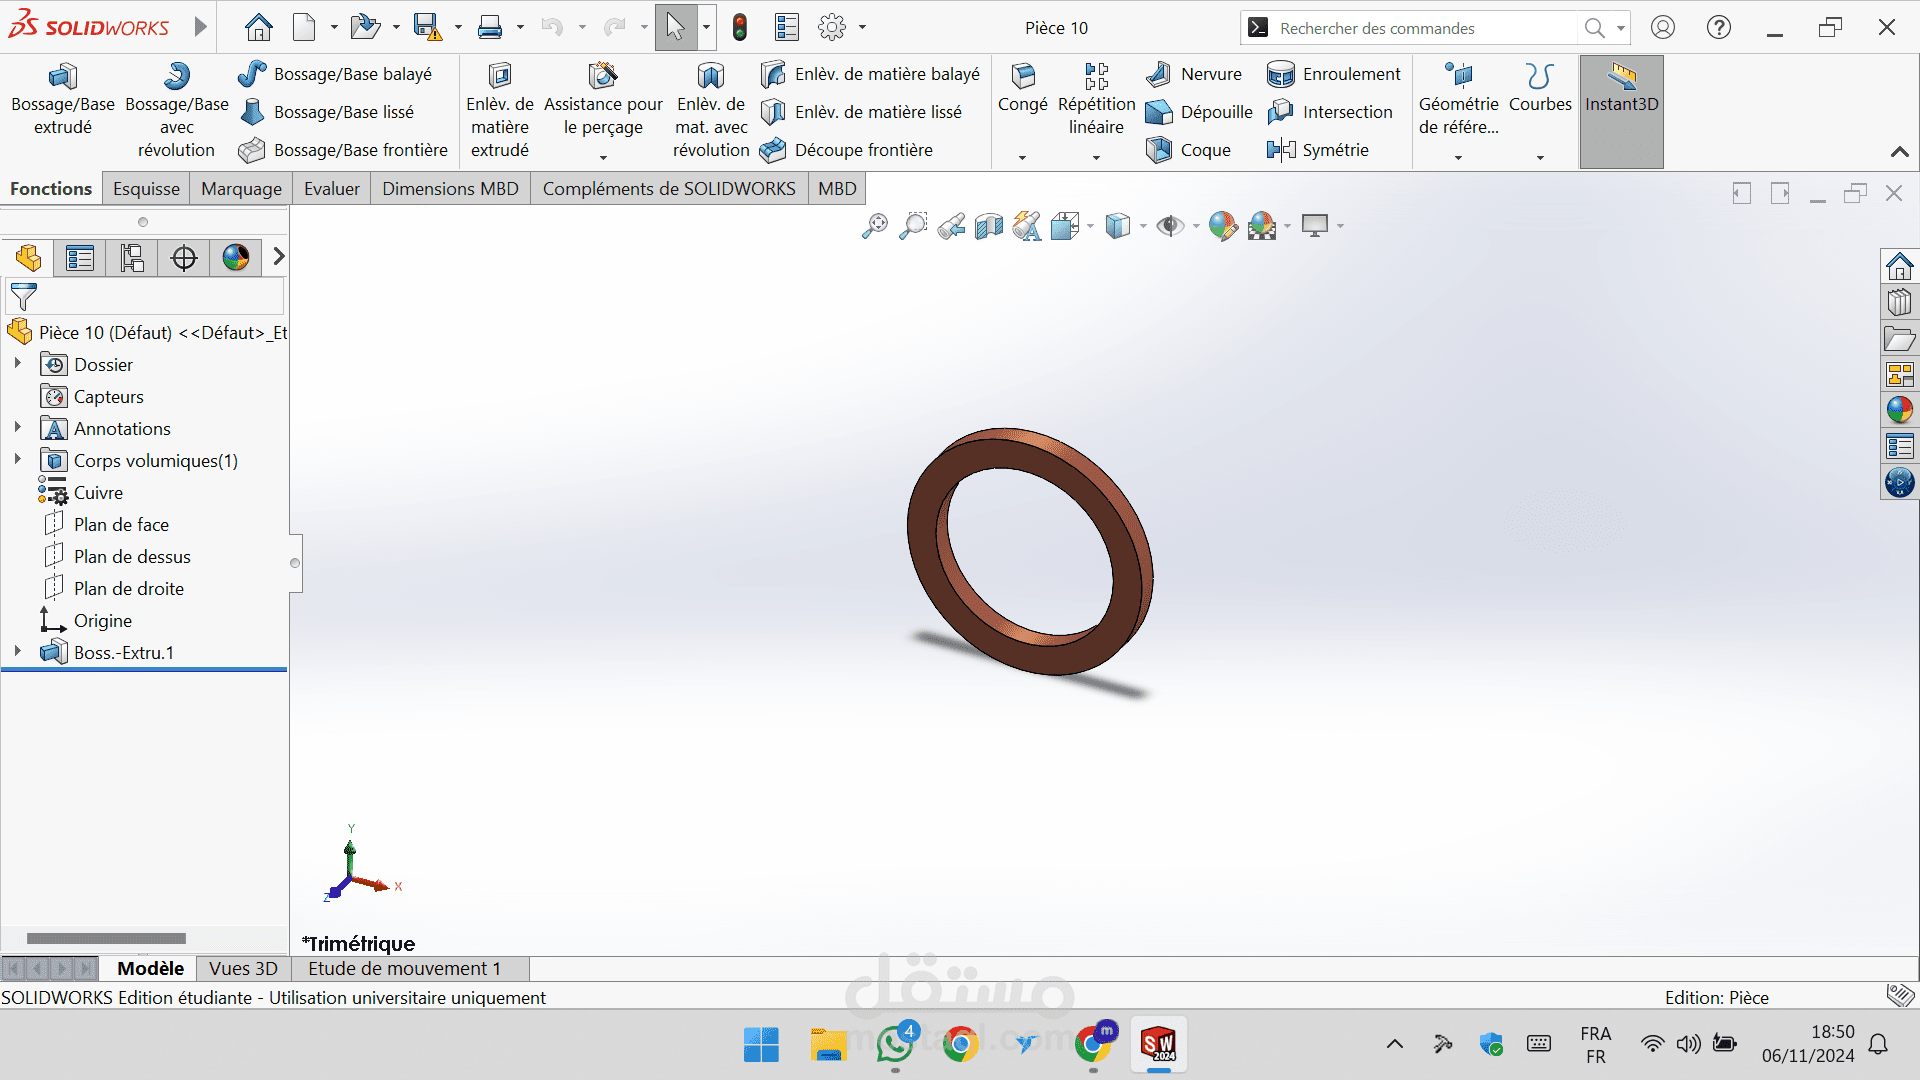1920x1080 pixels.
Task: Open the ConfigurationManager tab icon
Action: coord(131,258)
